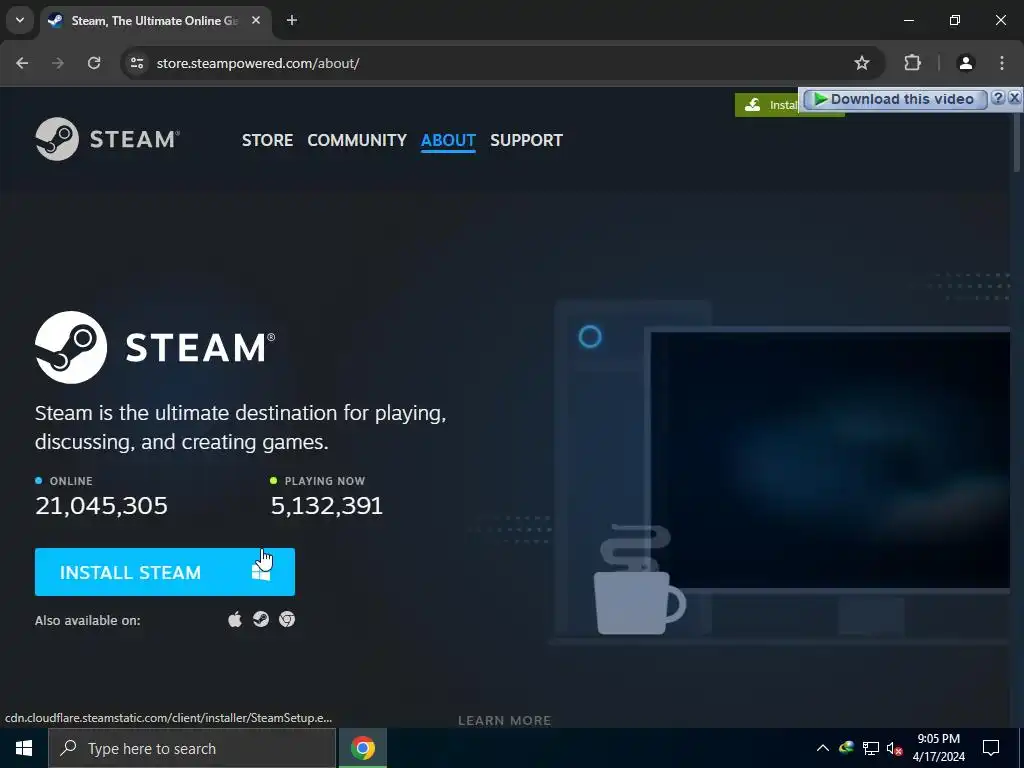Click the colorful system tray app icon

[846, 747]
